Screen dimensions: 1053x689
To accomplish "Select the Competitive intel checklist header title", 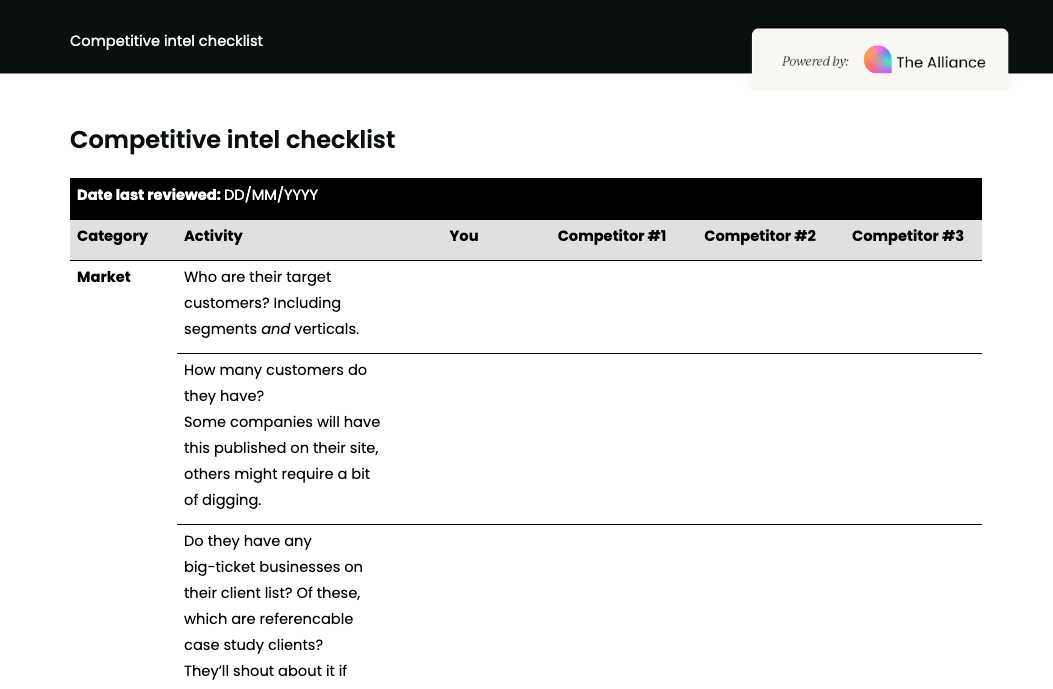I will (166, 41).
